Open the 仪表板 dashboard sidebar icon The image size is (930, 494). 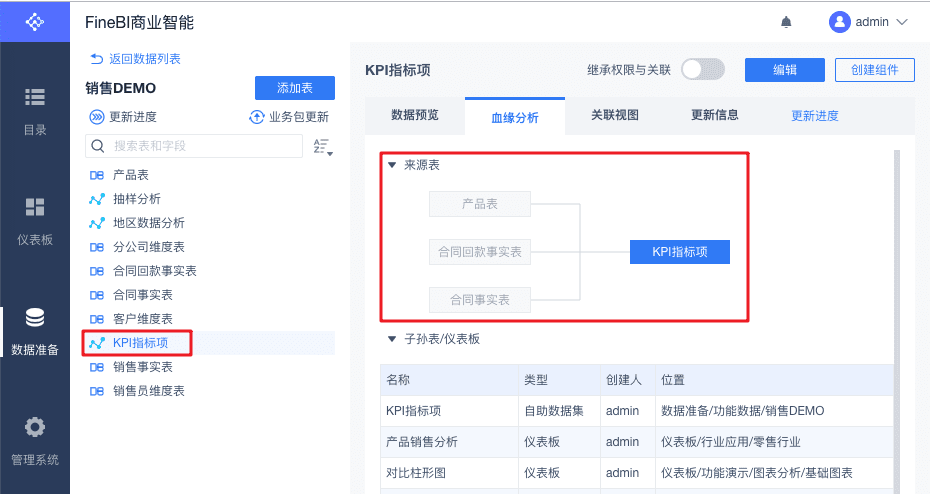point(35,207)
